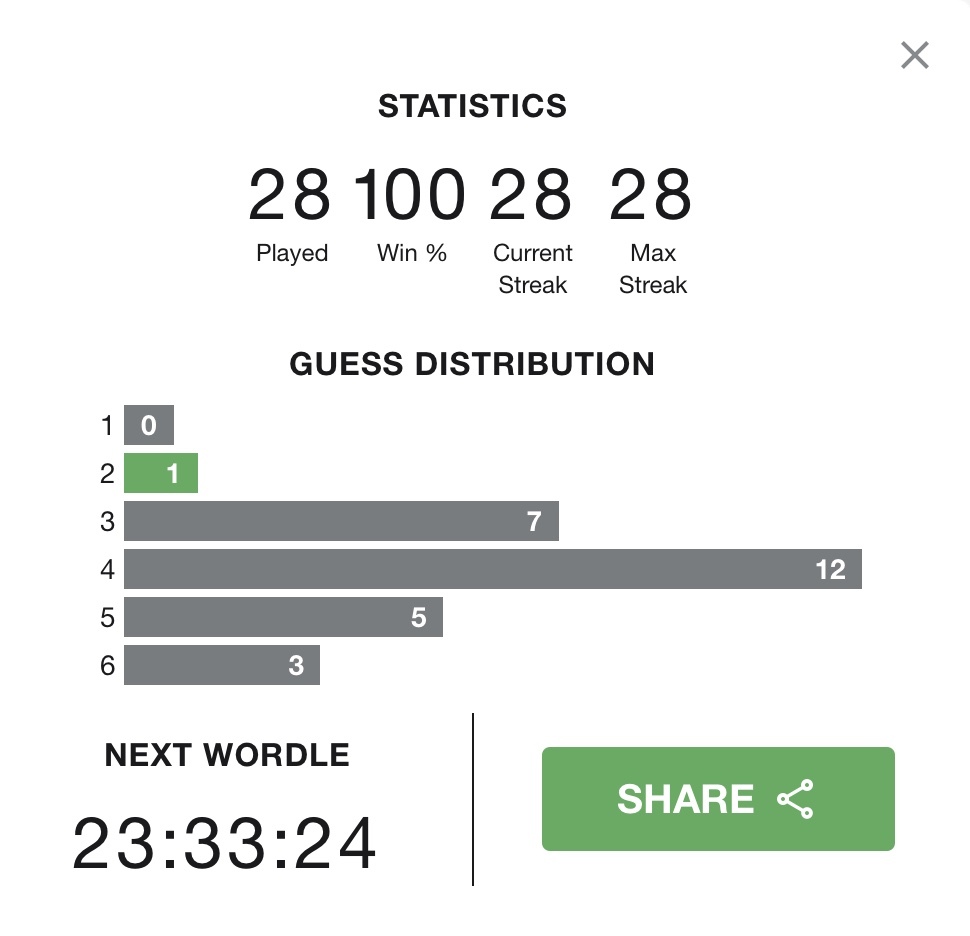Select the 6-guess bar showing 3
Screen dimensions: 970x936
(221, 666)
